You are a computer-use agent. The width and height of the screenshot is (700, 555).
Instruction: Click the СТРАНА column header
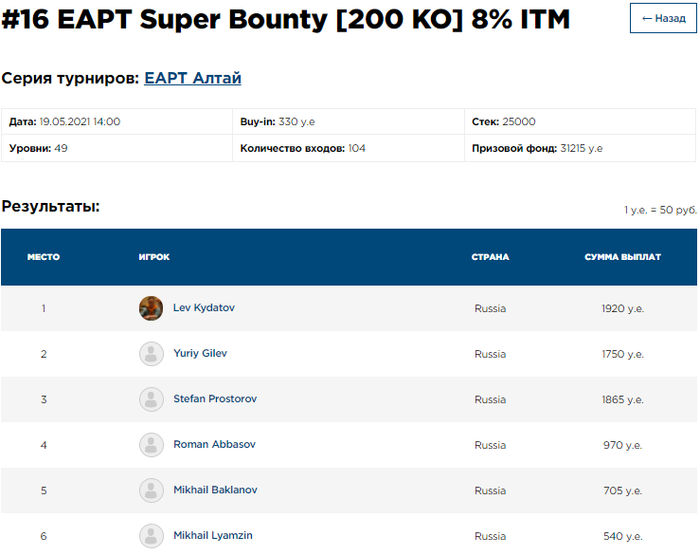(x=490, y=257)
